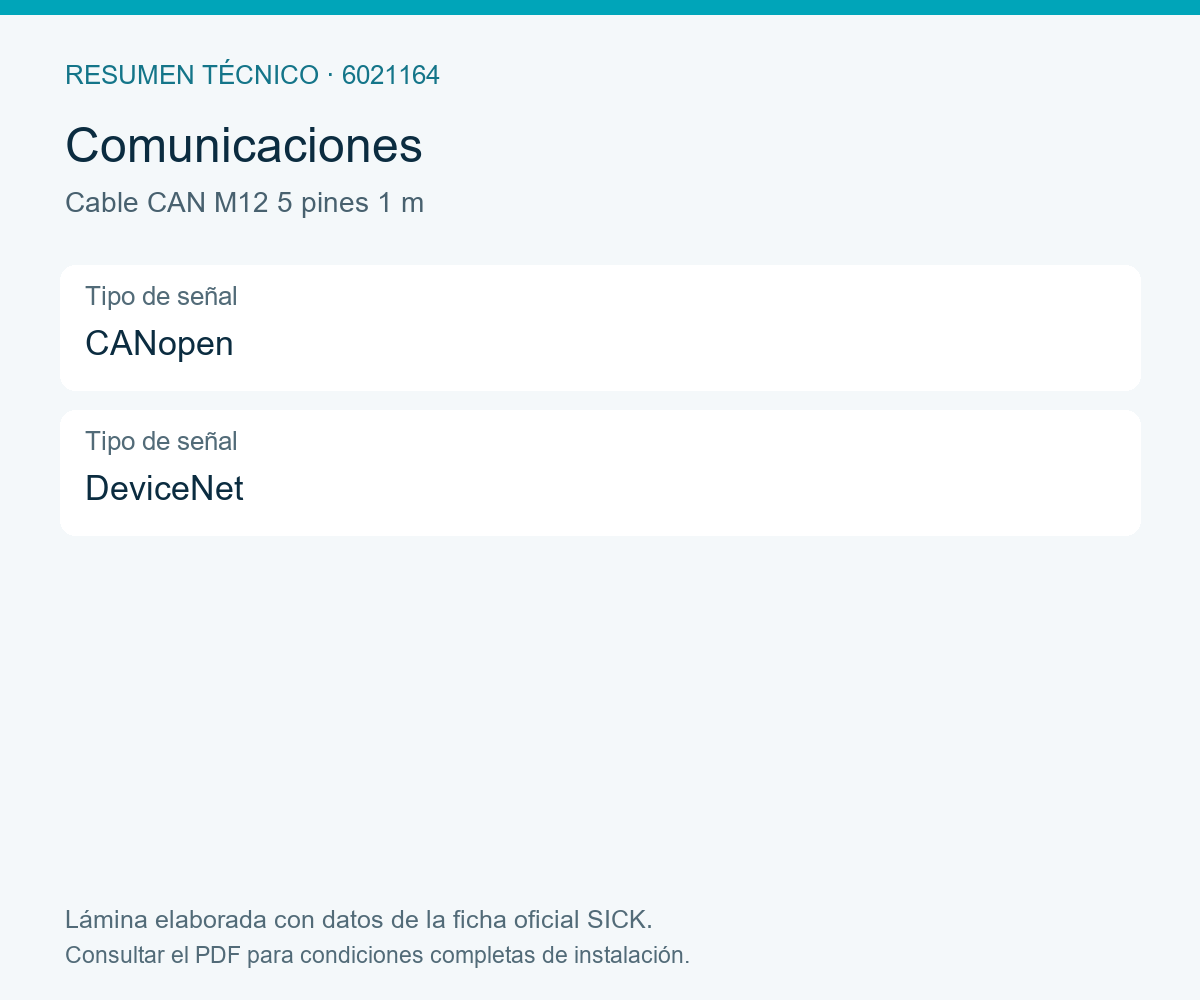1200x1000 pixels.
Task: Select the part number 6021164
Action: click(391, 75)
